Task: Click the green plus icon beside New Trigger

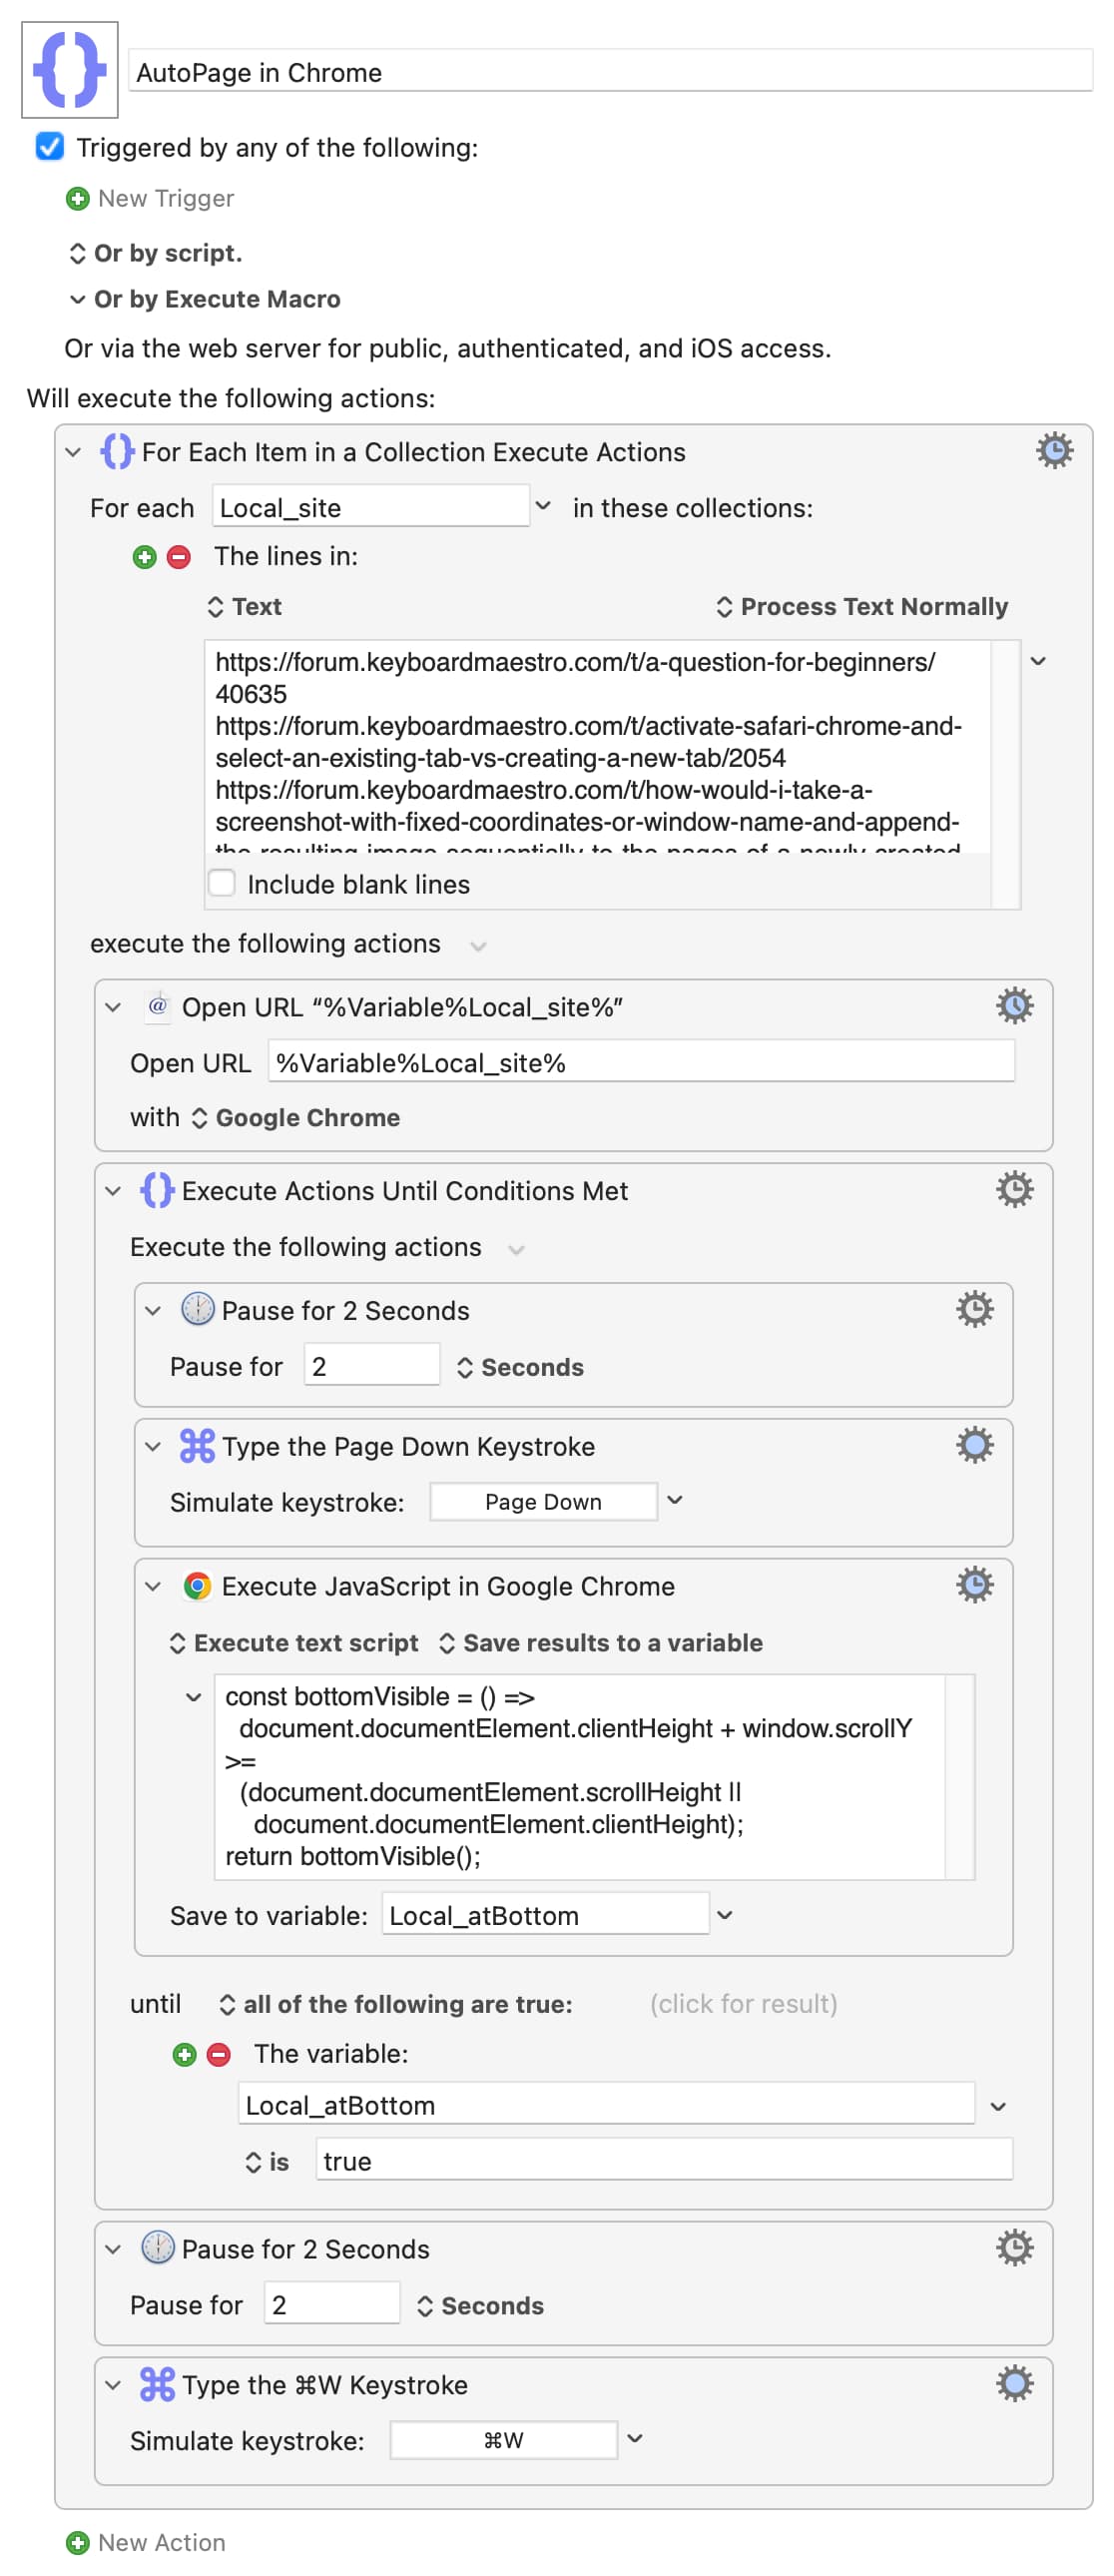Action: click(77, 199)
